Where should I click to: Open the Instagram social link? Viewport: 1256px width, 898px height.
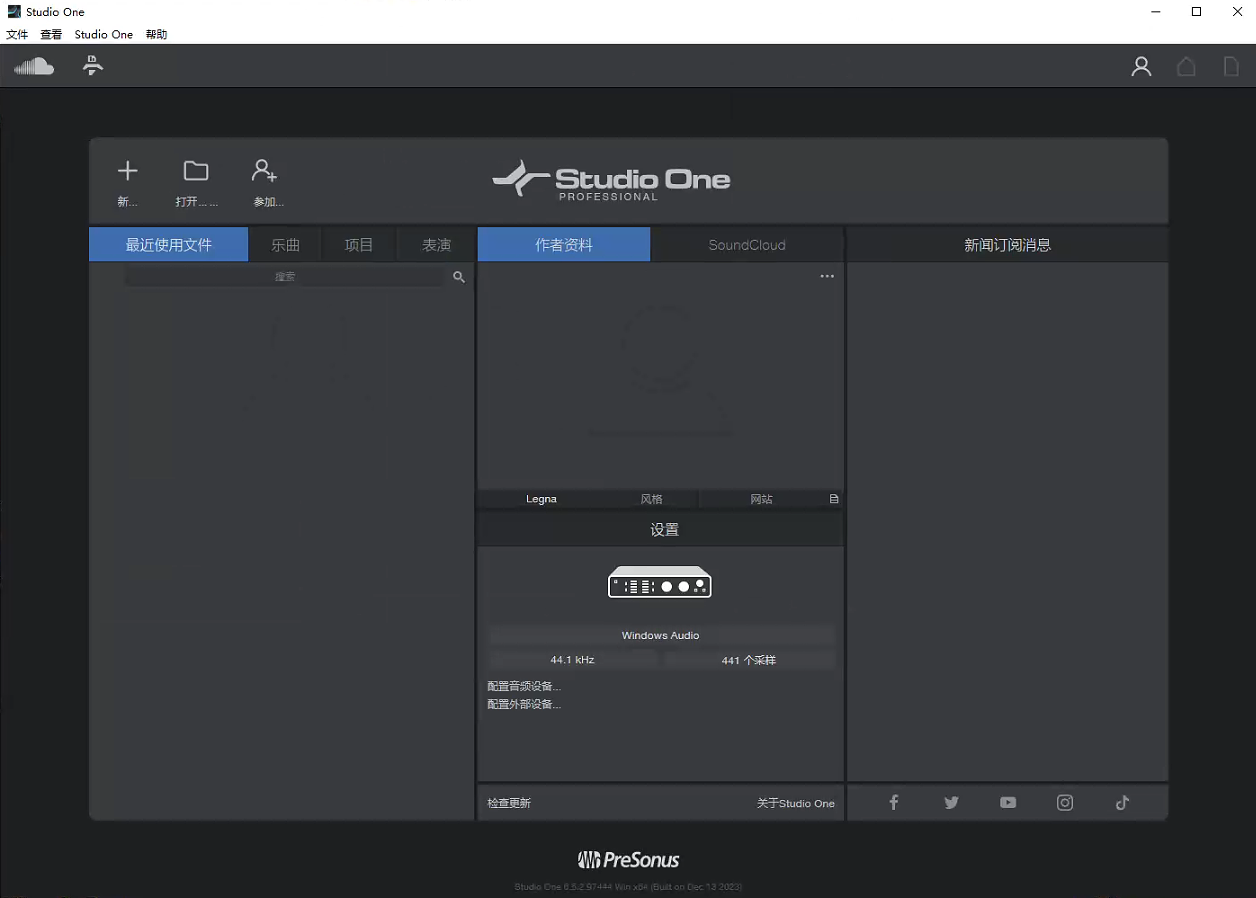pyautogui.click(x=1065, y=802)
